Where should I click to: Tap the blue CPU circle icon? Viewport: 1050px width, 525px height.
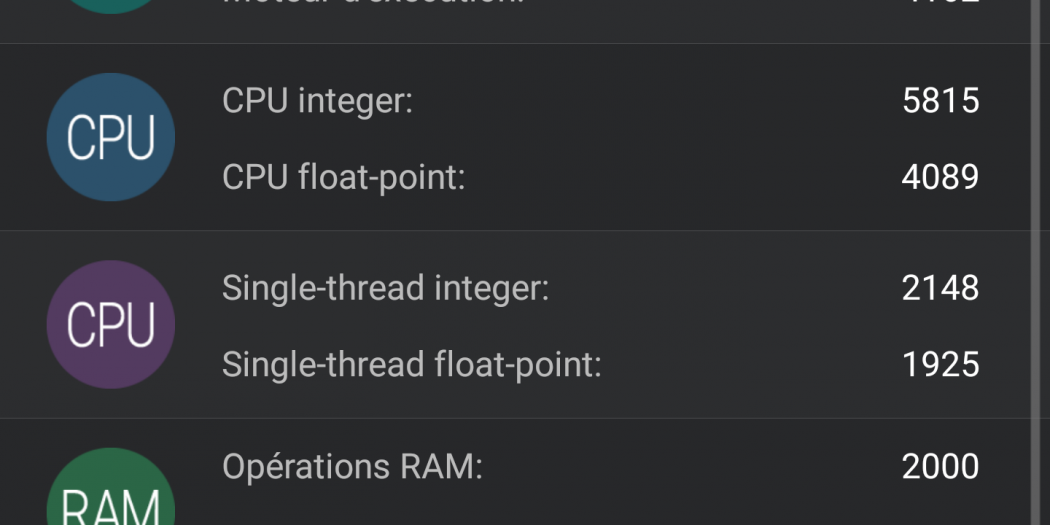pos(111,137)
